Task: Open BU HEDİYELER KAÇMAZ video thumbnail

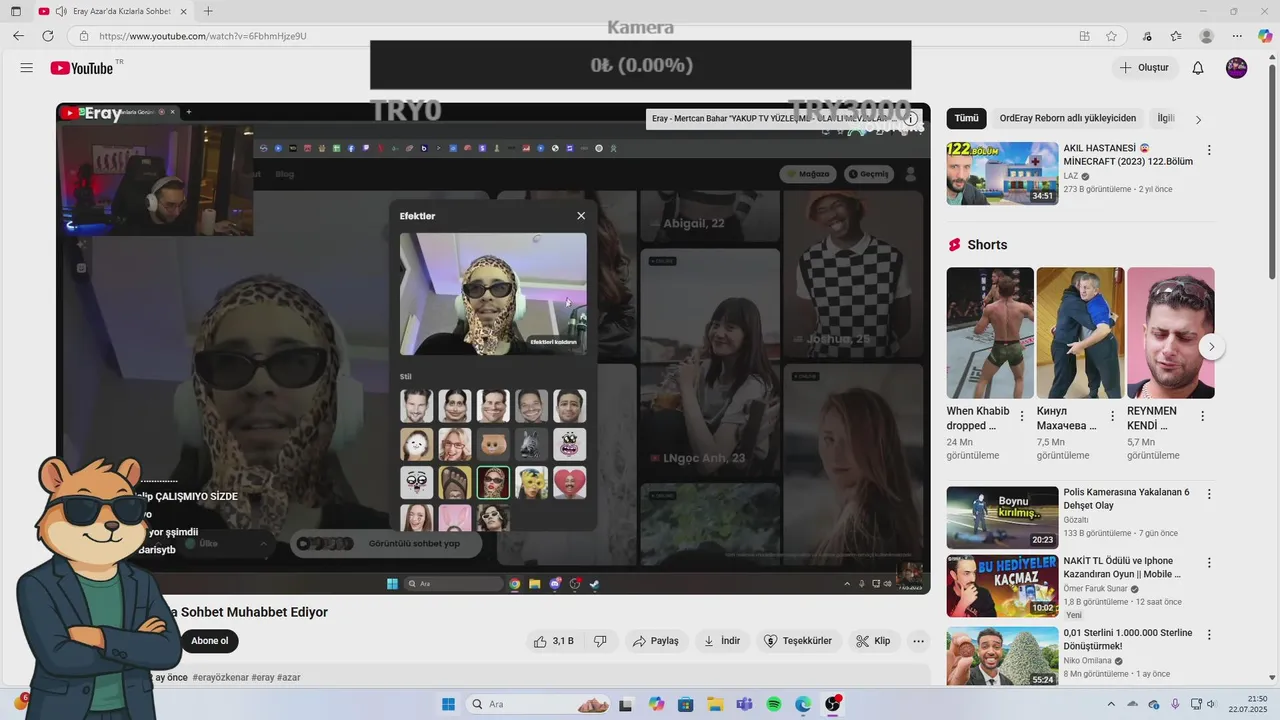Action: 1002,586
